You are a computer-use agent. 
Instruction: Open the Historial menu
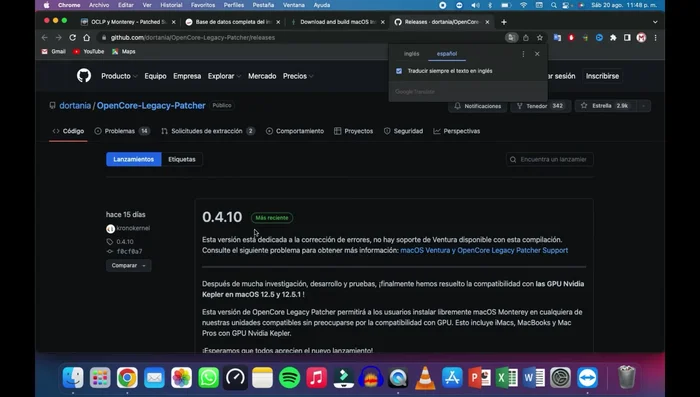coord(171,5)
